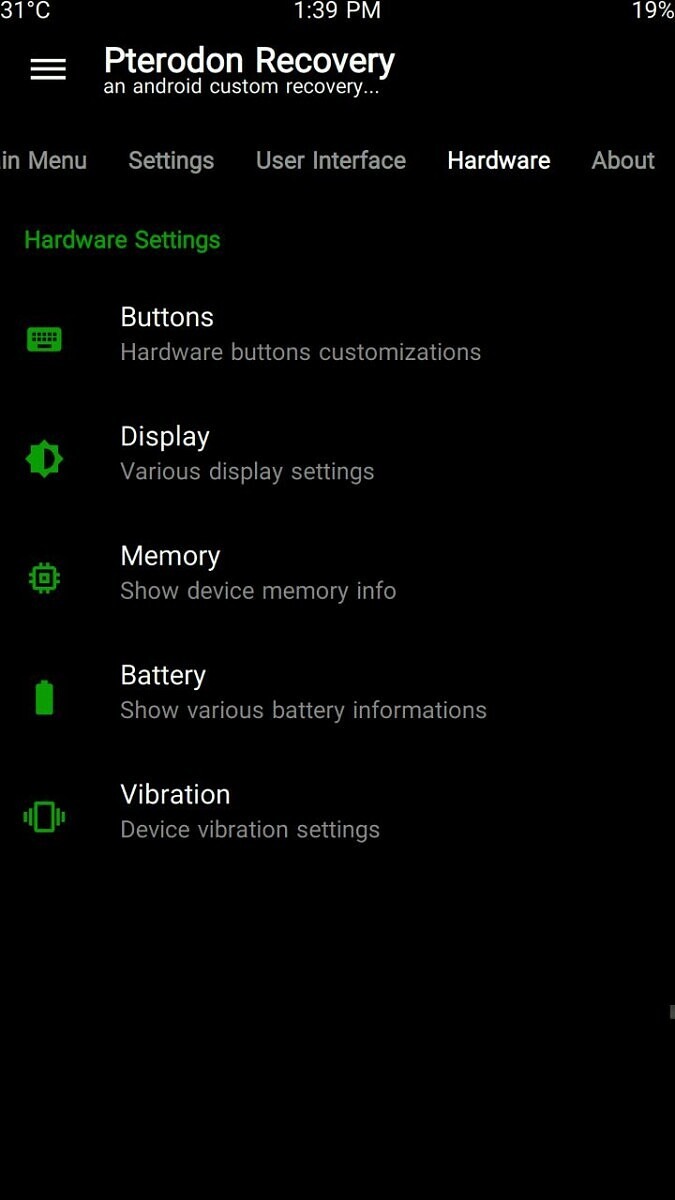Tap the green brightness Display icon
The height and width of the screenshot is (1200, 675).
tap(44, 459)
